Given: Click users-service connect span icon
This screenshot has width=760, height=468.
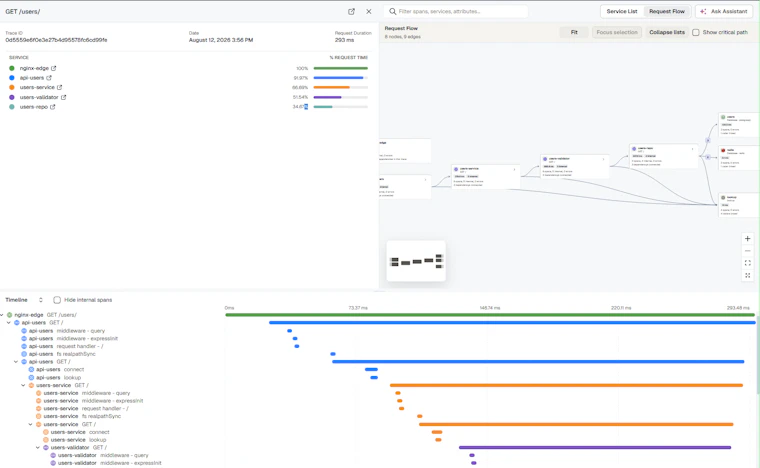Looking at the screenshot, I should point(46,432).
